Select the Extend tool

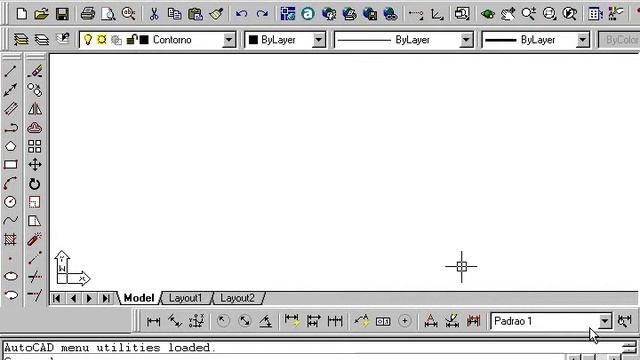coord(35,295)
